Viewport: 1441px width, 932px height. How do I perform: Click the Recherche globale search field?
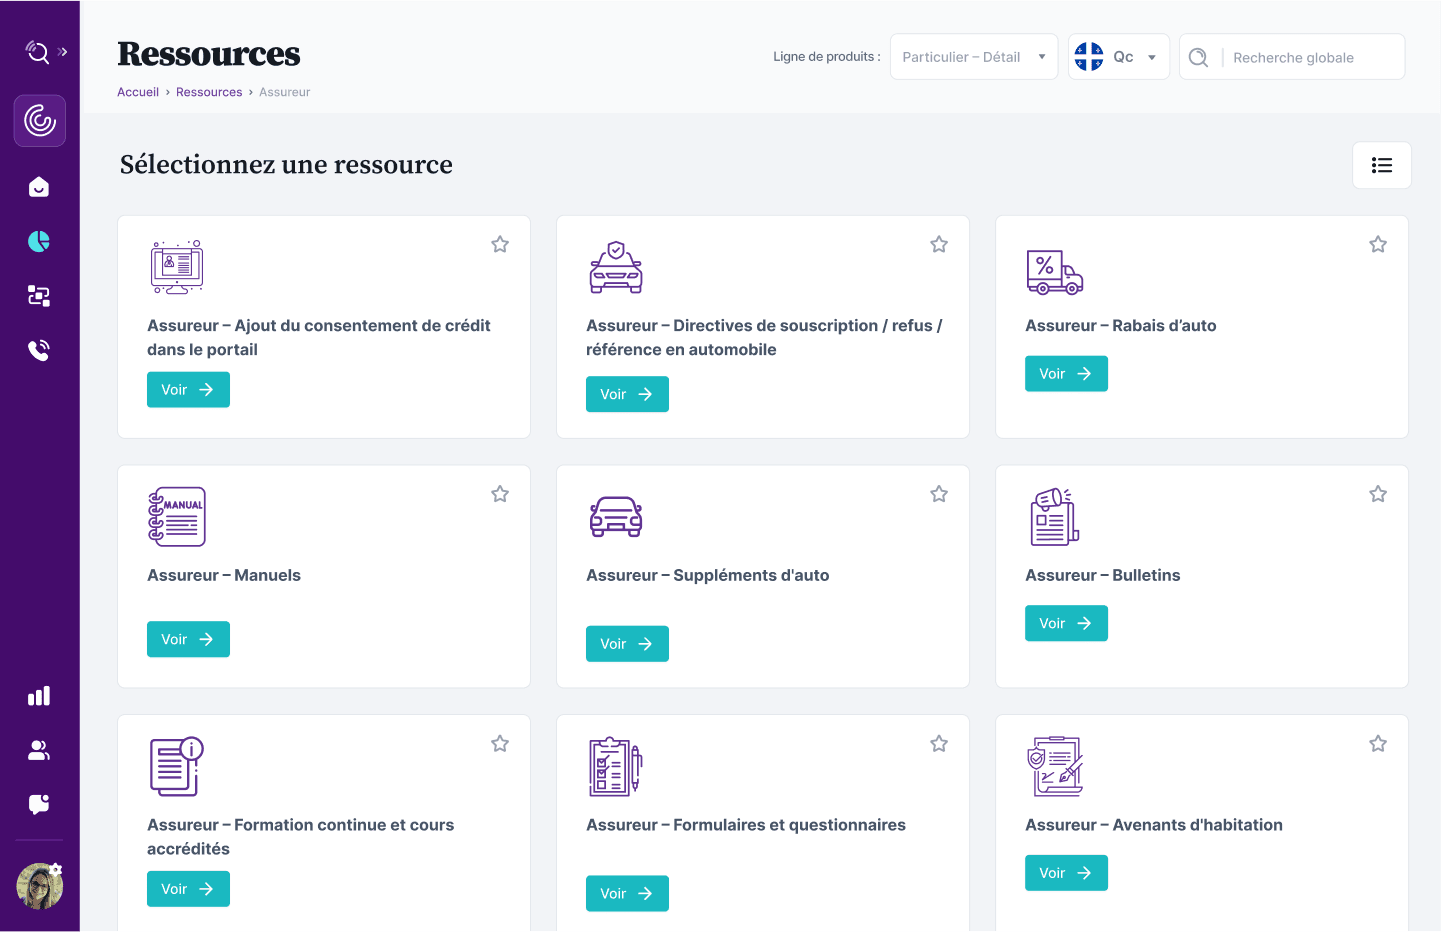click(x=1311, y=58)
